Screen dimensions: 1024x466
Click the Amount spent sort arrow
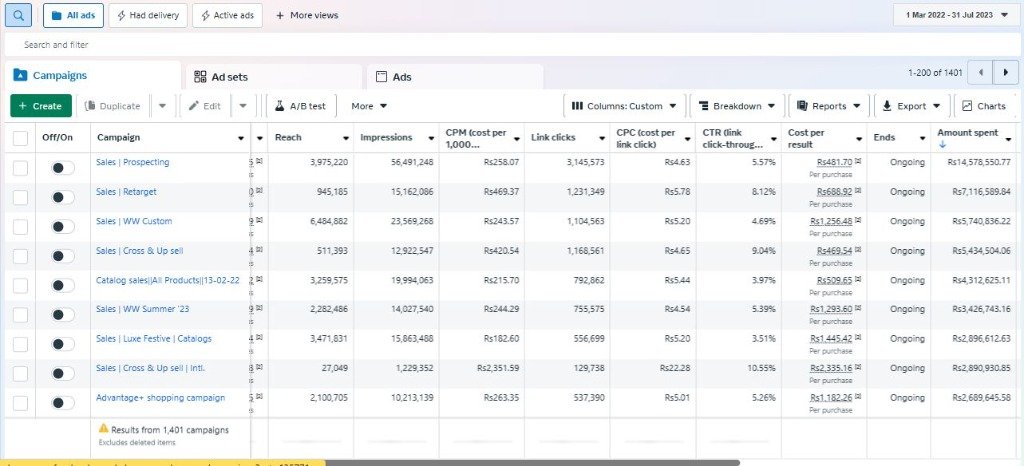pos(942,145)
